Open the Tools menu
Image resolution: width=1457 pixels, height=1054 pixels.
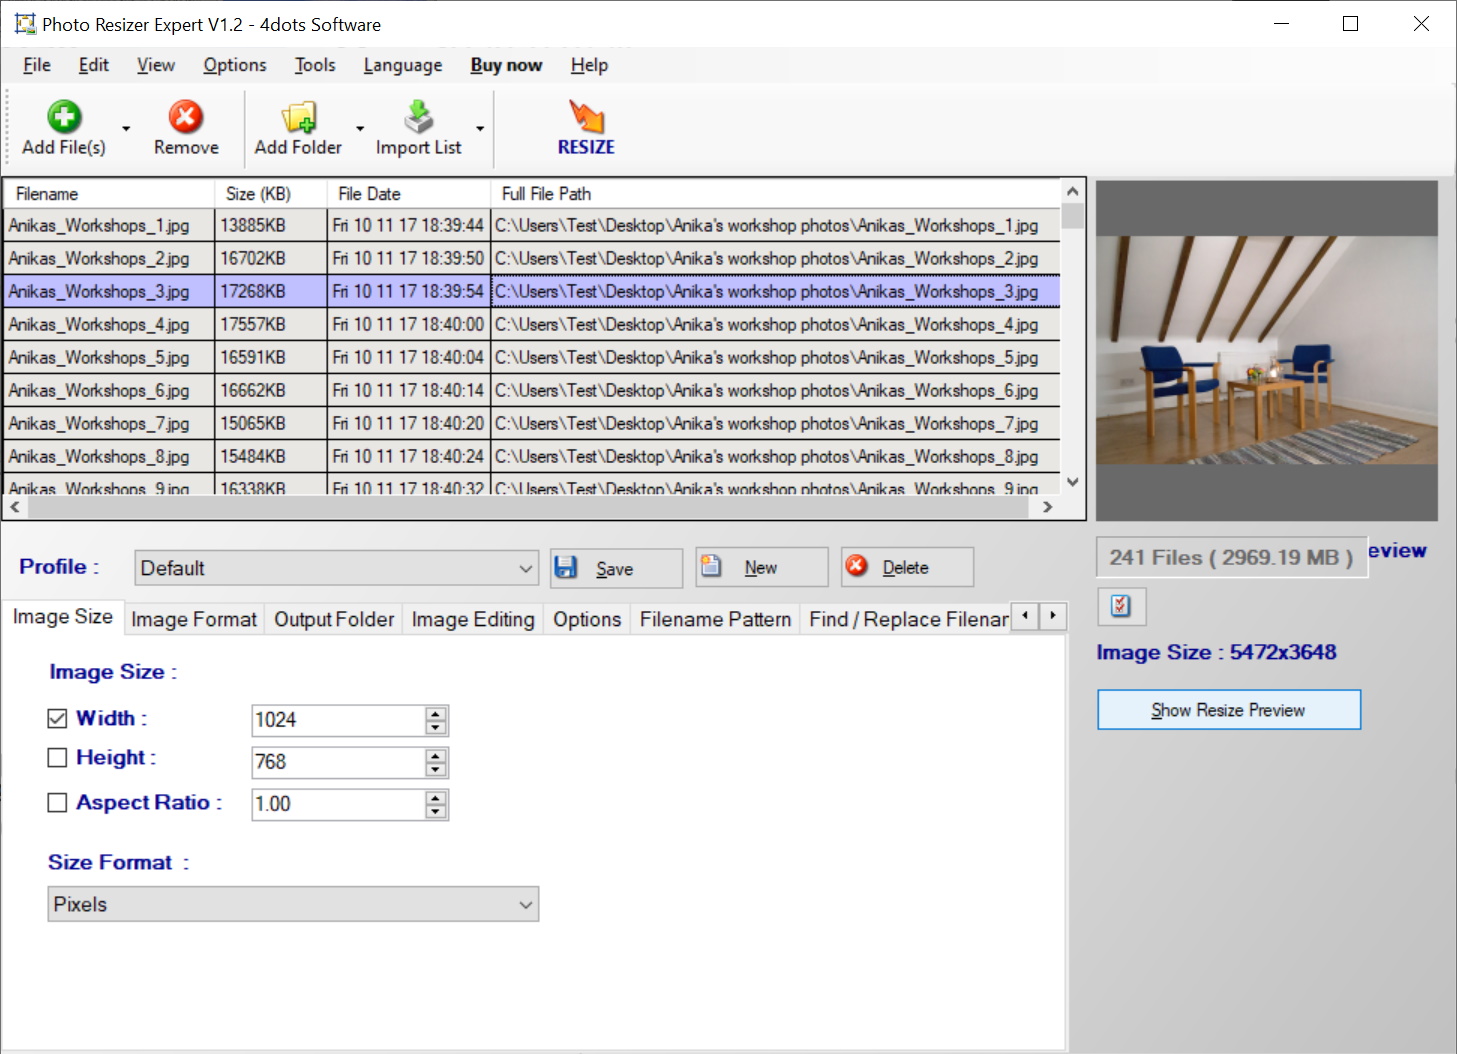[x=315, y=64]
